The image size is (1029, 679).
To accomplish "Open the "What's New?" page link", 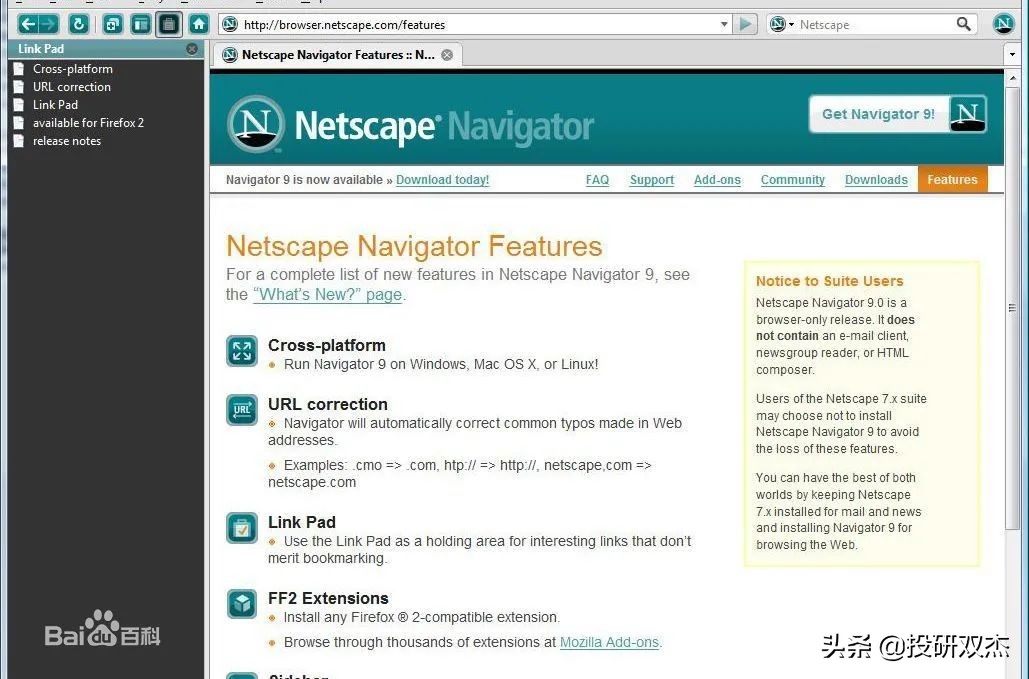I will [x=327, y=295].
